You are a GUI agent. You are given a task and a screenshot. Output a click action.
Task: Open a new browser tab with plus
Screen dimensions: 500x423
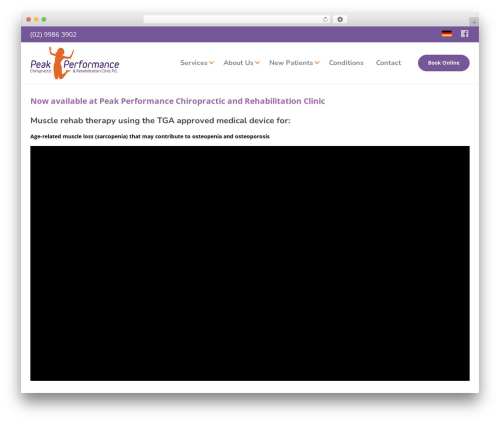click(474, 22)
